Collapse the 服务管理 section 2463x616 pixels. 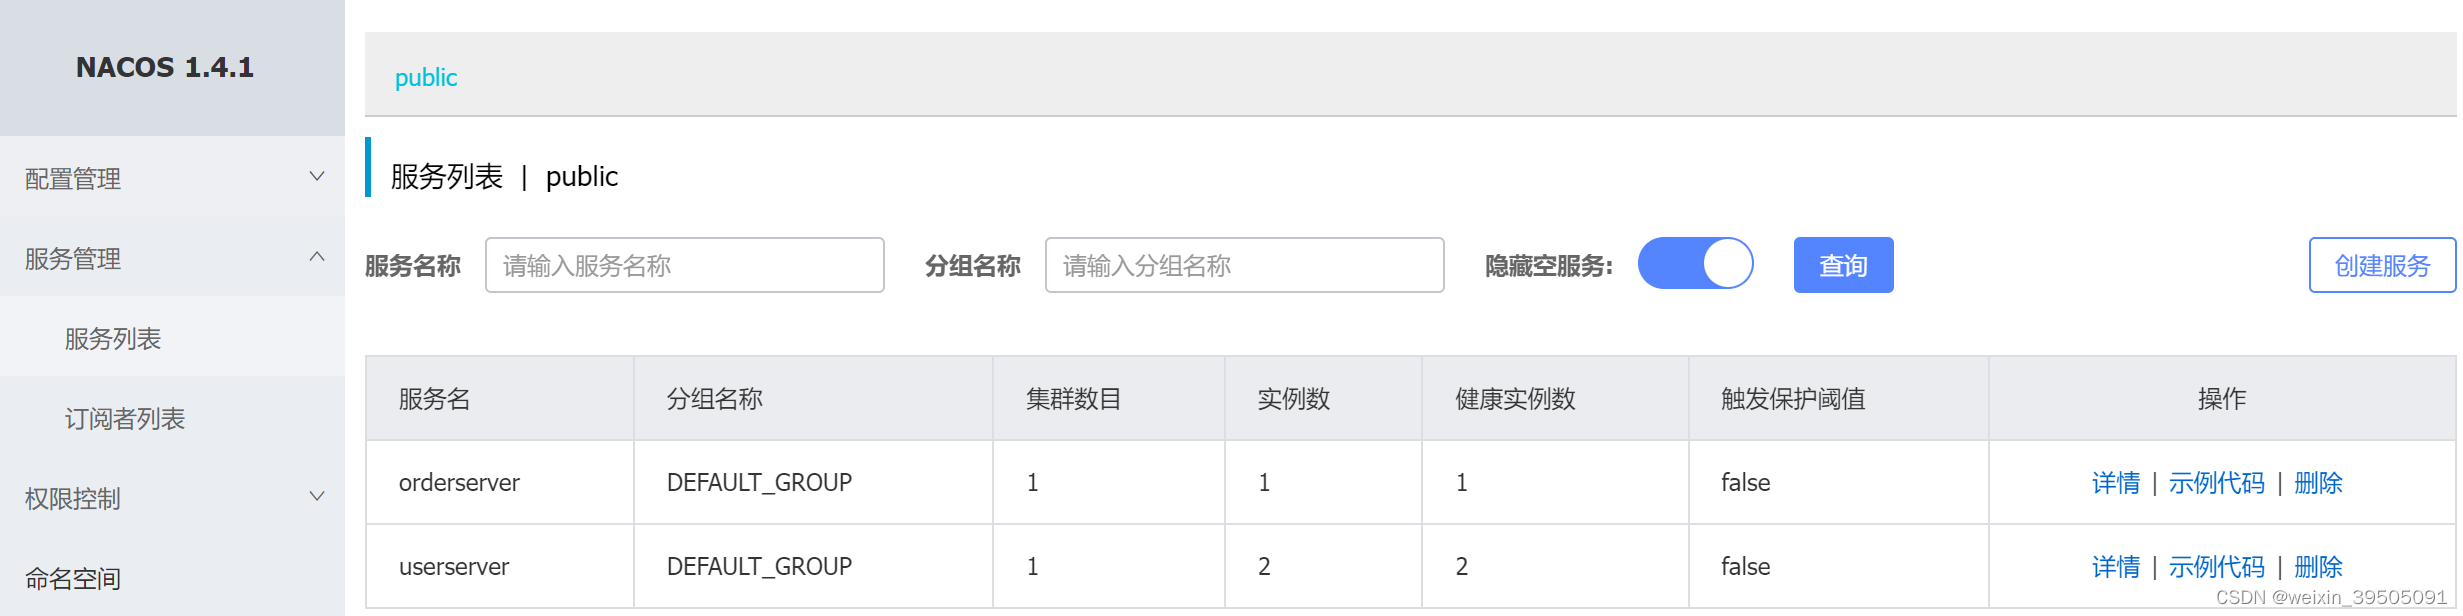pyautogui.click(x=73, y=259)
